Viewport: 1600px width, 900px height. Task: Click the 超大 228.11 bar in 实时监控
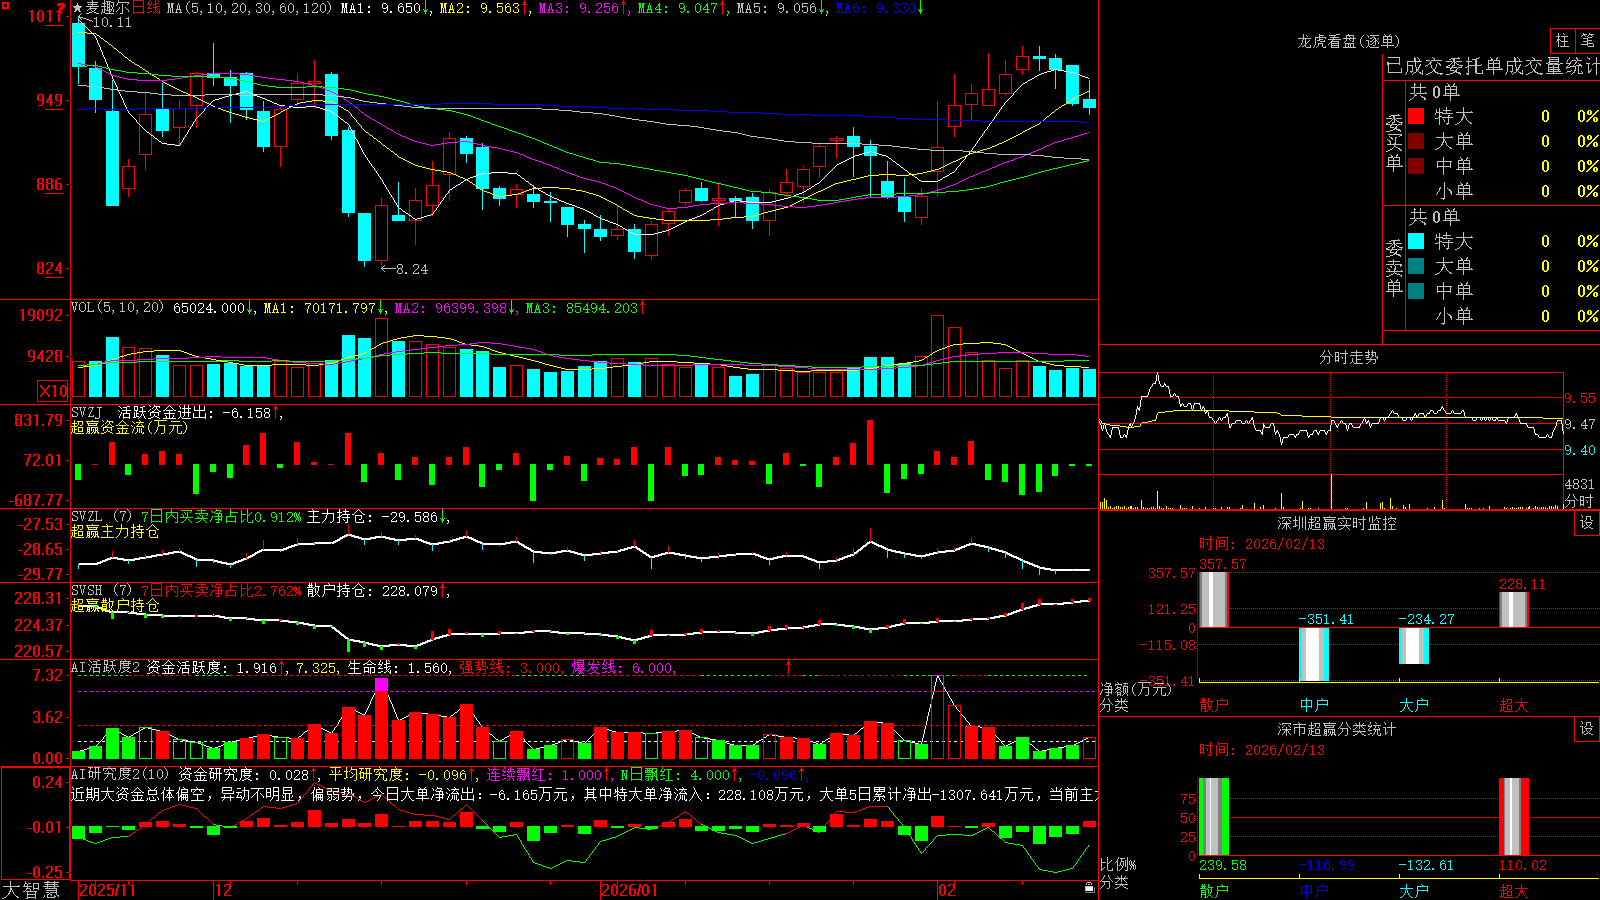tap(1513, 610)
